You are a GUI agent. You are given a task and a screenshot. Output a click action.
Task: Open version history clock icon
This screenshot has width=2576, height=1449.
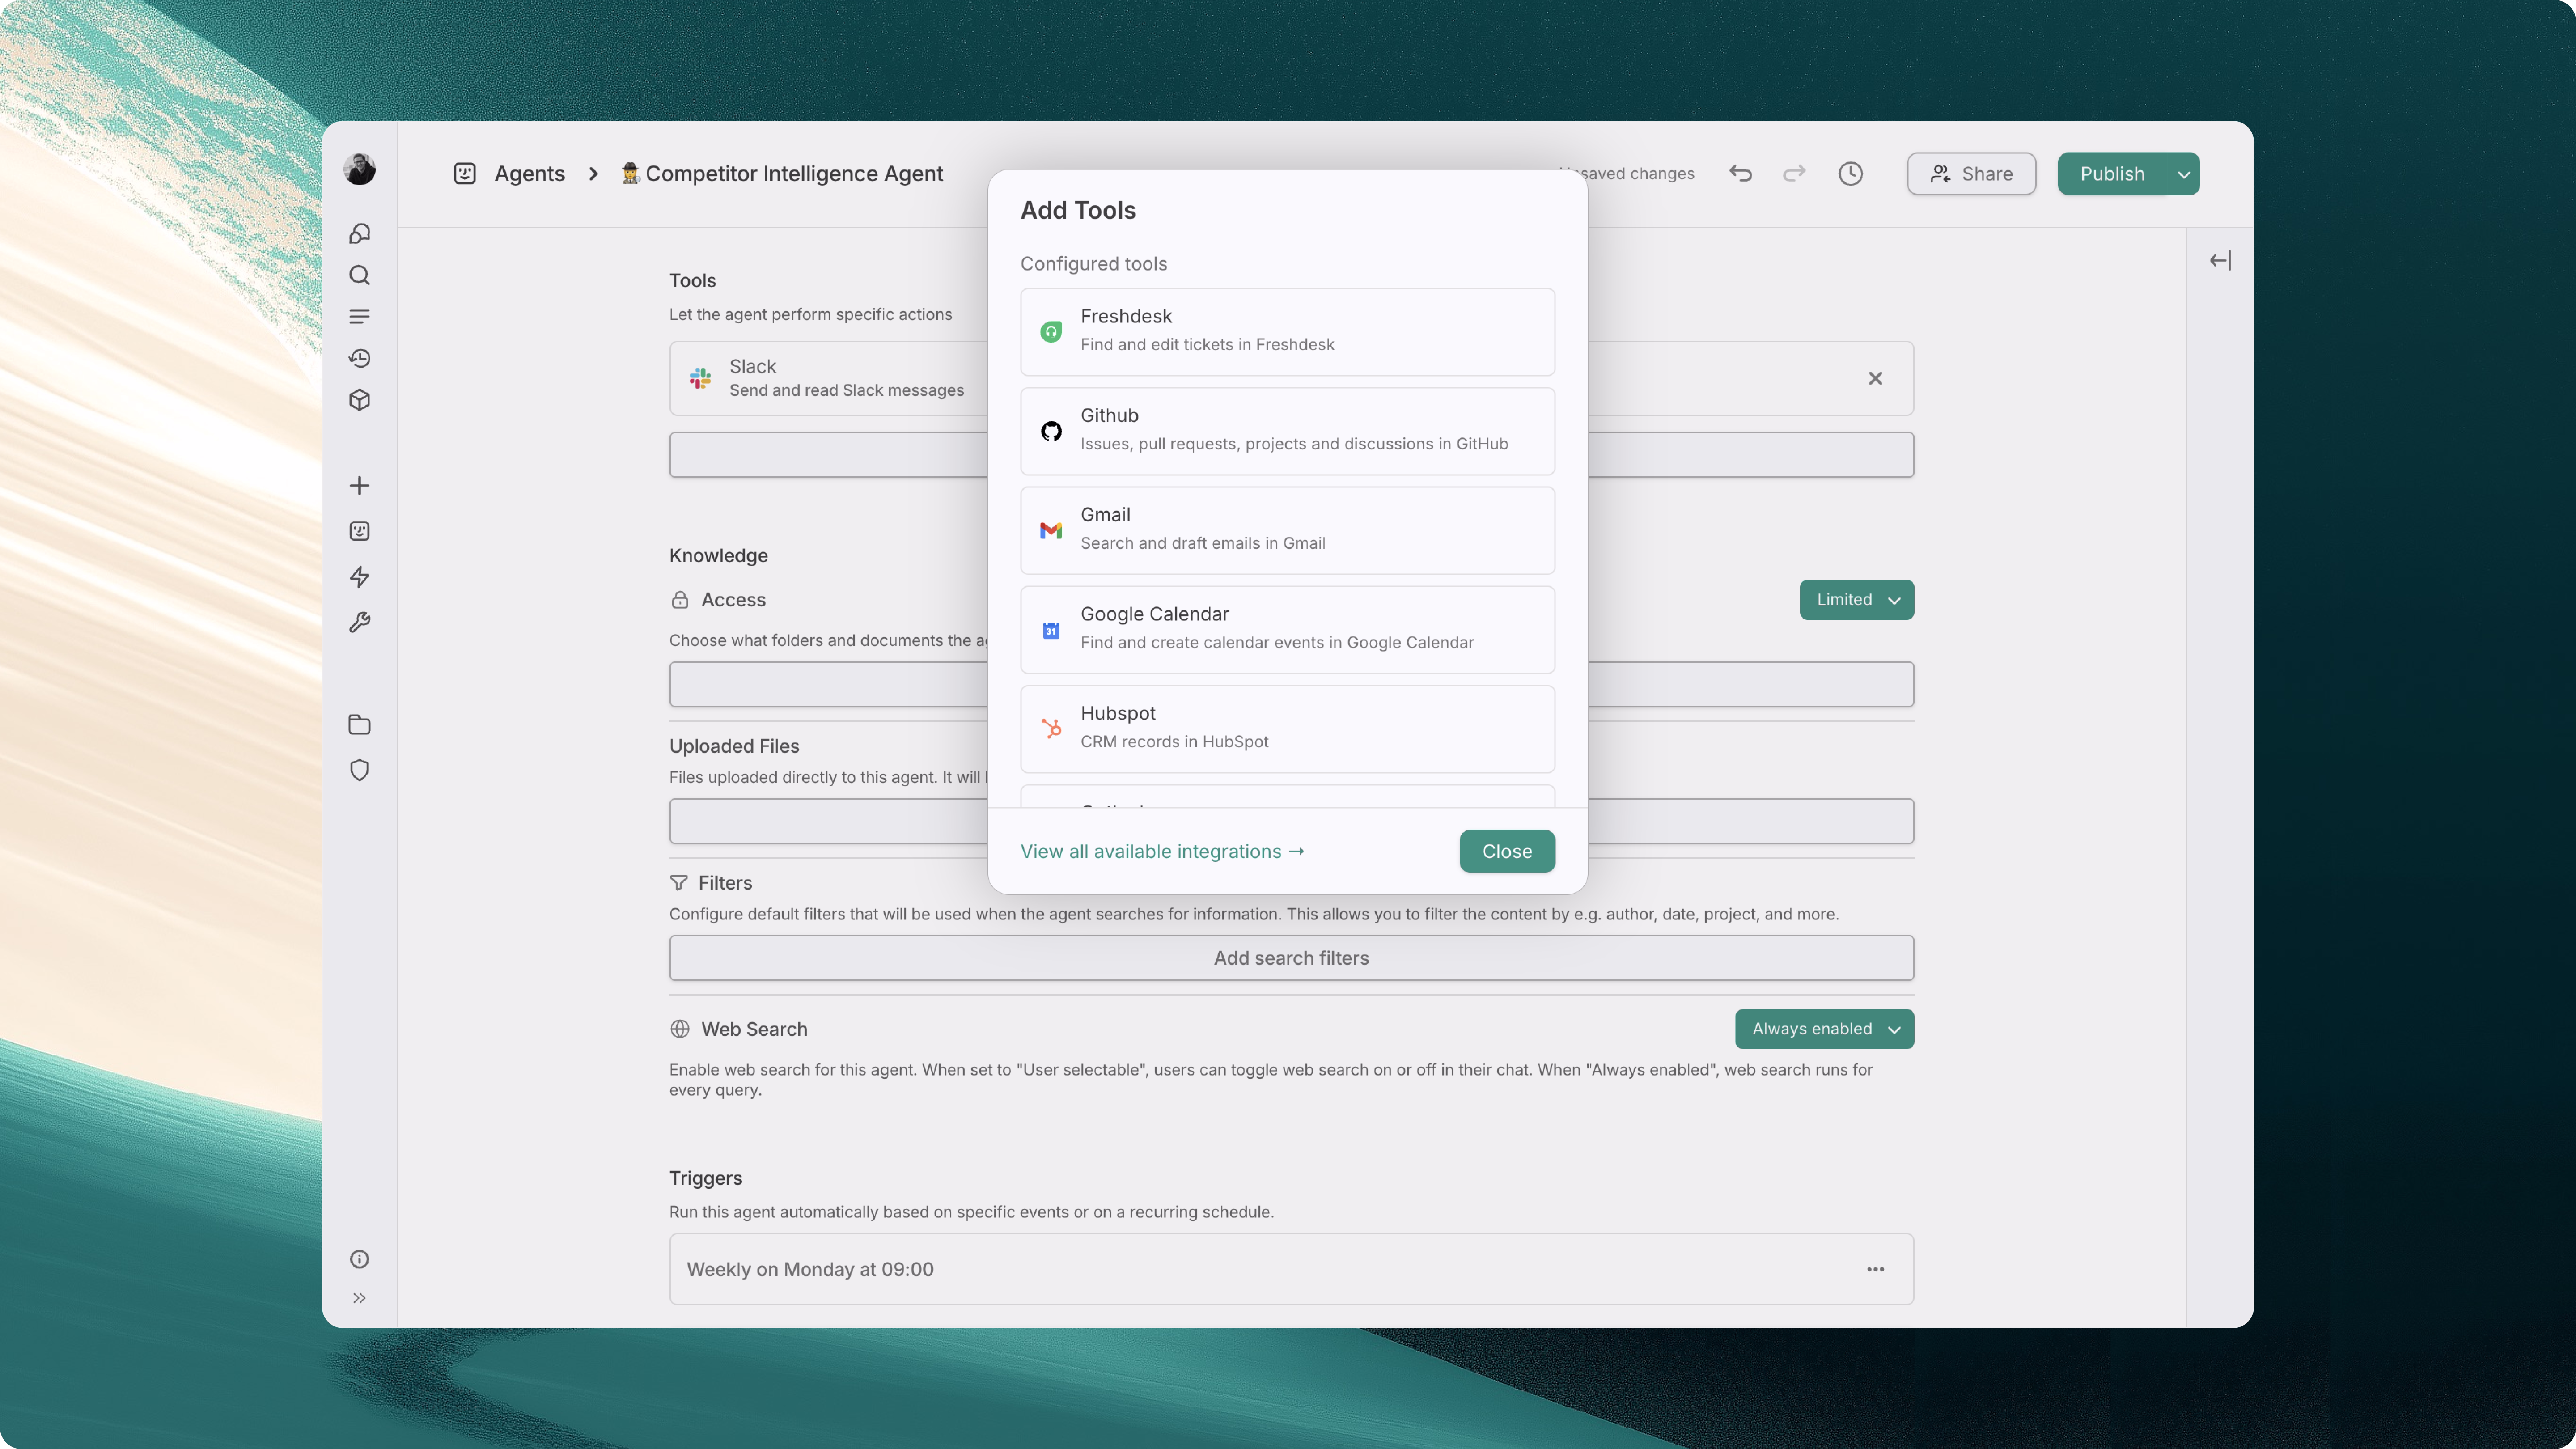coord(1850,174)
